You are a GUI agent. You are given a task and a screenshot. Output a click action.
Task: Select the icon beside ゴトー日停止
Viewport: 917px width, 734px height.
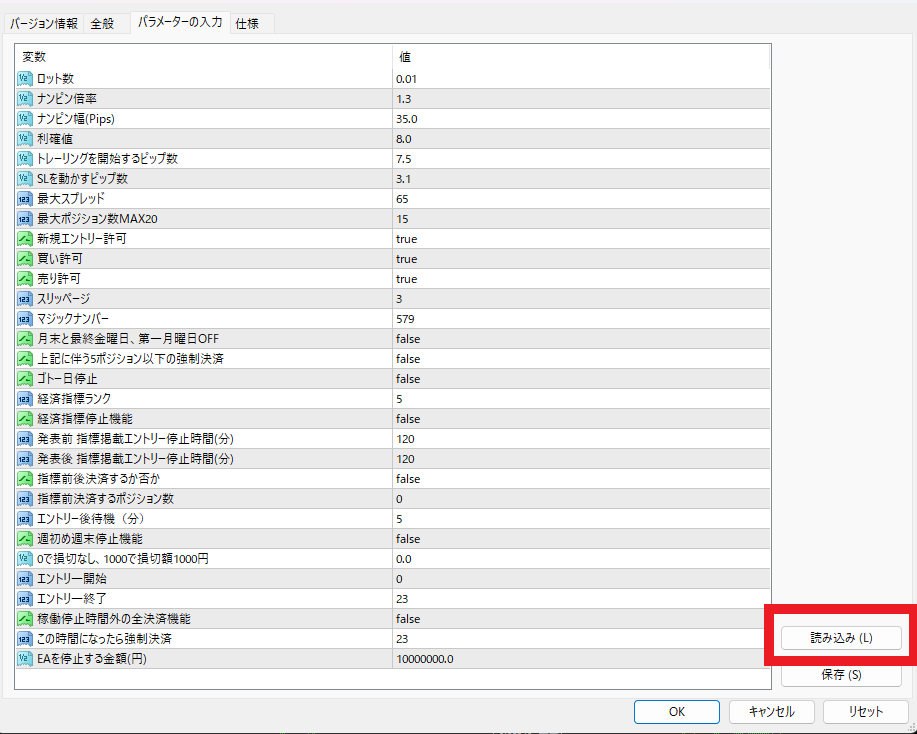(25, 379)
